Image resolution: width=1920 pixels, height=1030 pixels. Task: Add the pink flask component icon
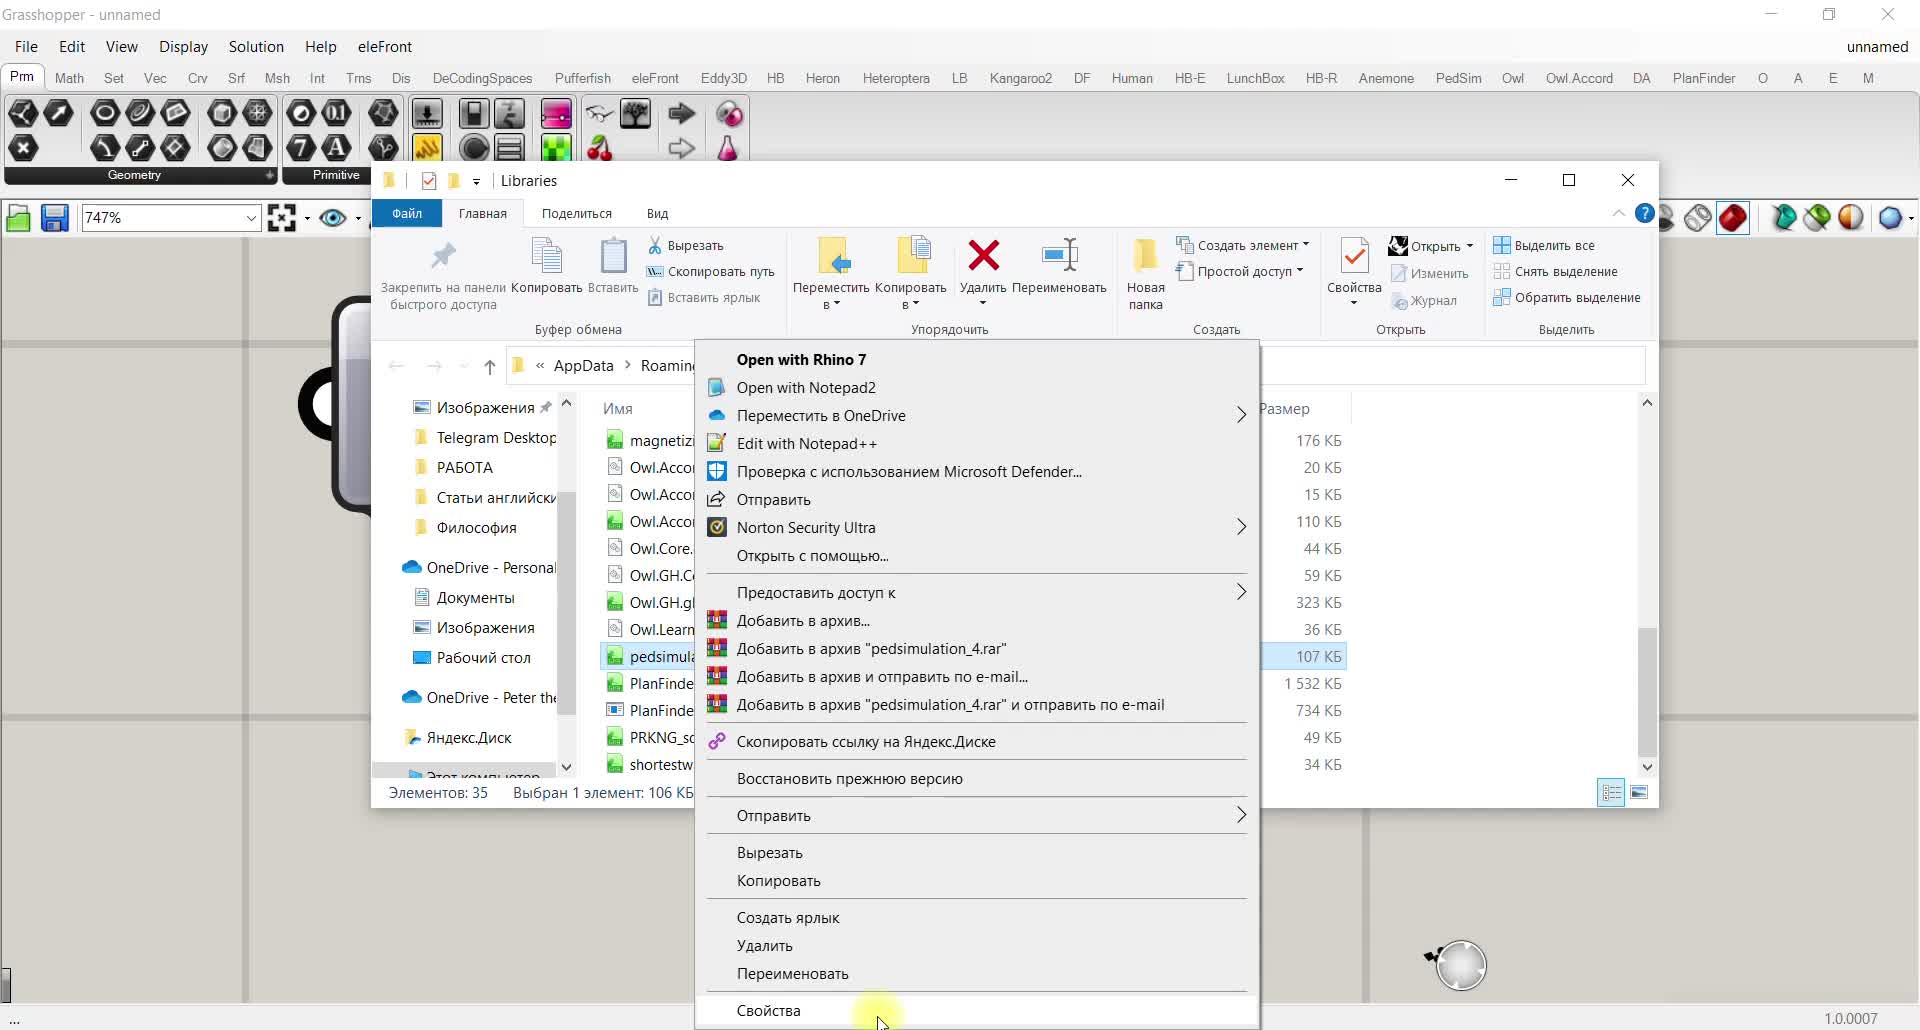point(728,148)
